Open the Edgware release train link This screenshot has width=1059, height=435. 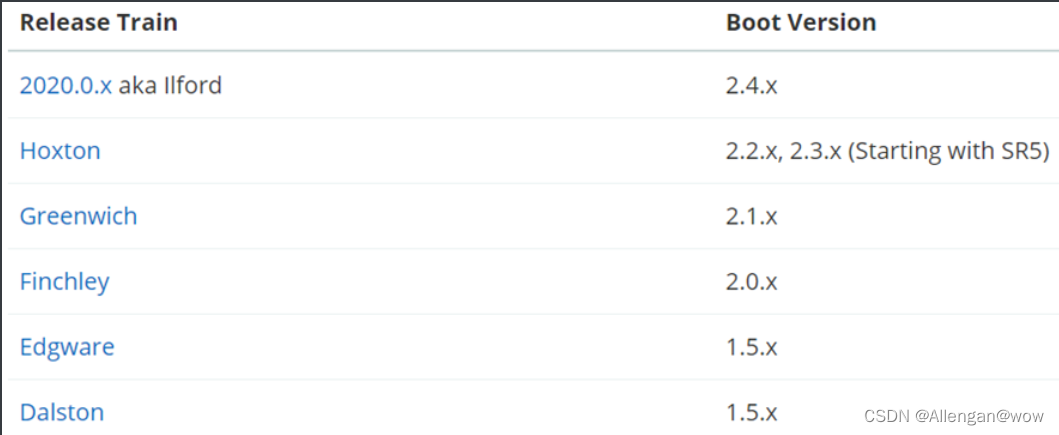67,347
